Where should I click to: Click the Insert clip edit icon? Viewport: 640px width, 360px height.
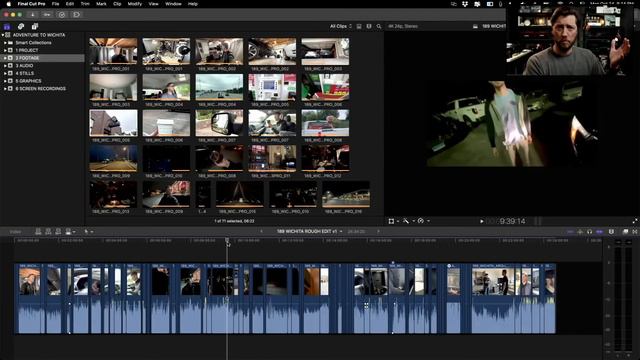click(x=48, y=231)
